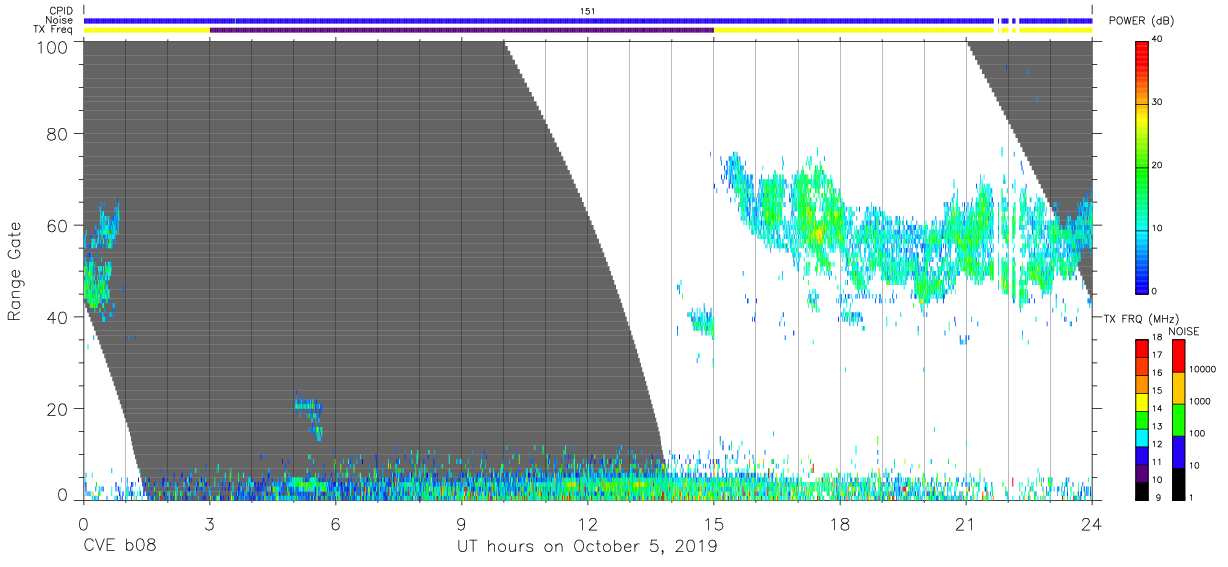Click the 'CVE b08' label
Viewport: 1228px width, 567px height.
pos(119,547)
